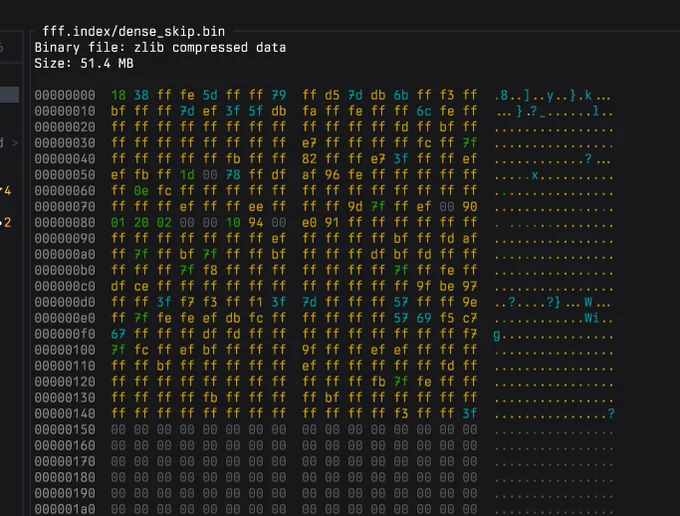Click byte f1 in row 000000d0
The image size is (680, 516).
[256, 302]
